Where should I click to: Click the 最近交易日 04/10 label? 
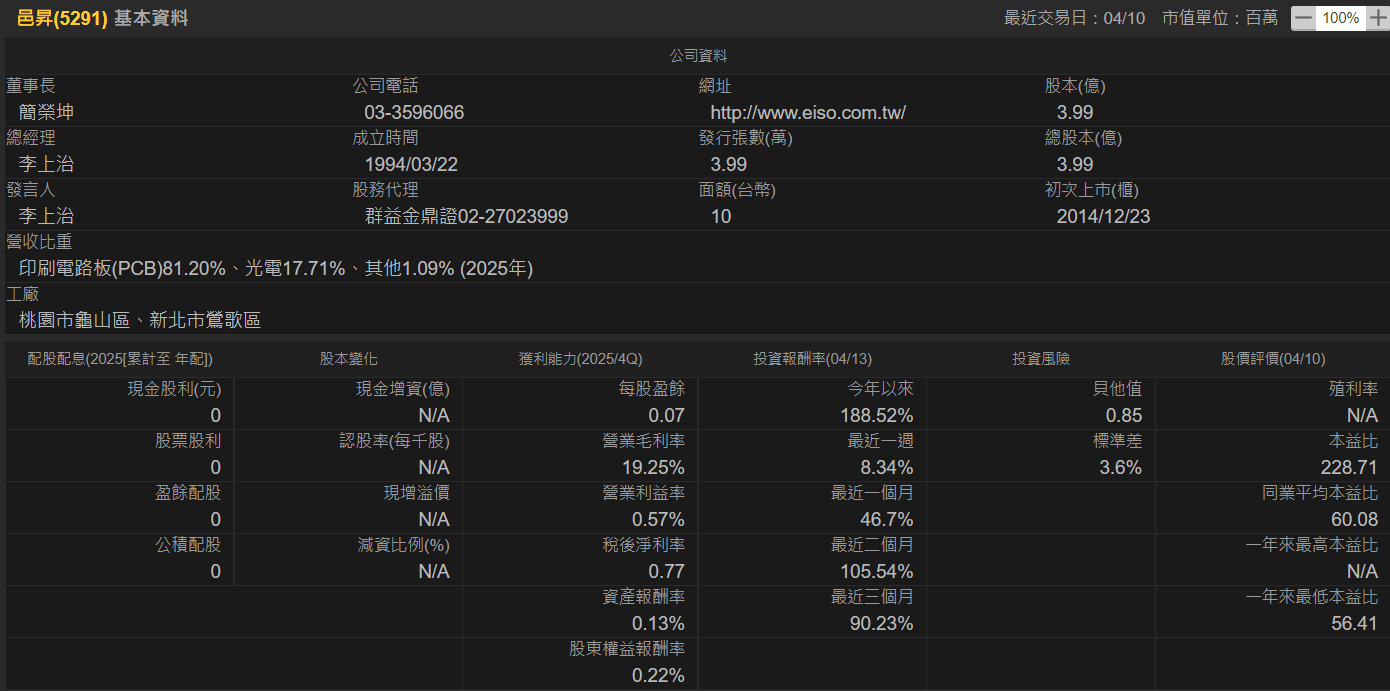point(1074,18)
